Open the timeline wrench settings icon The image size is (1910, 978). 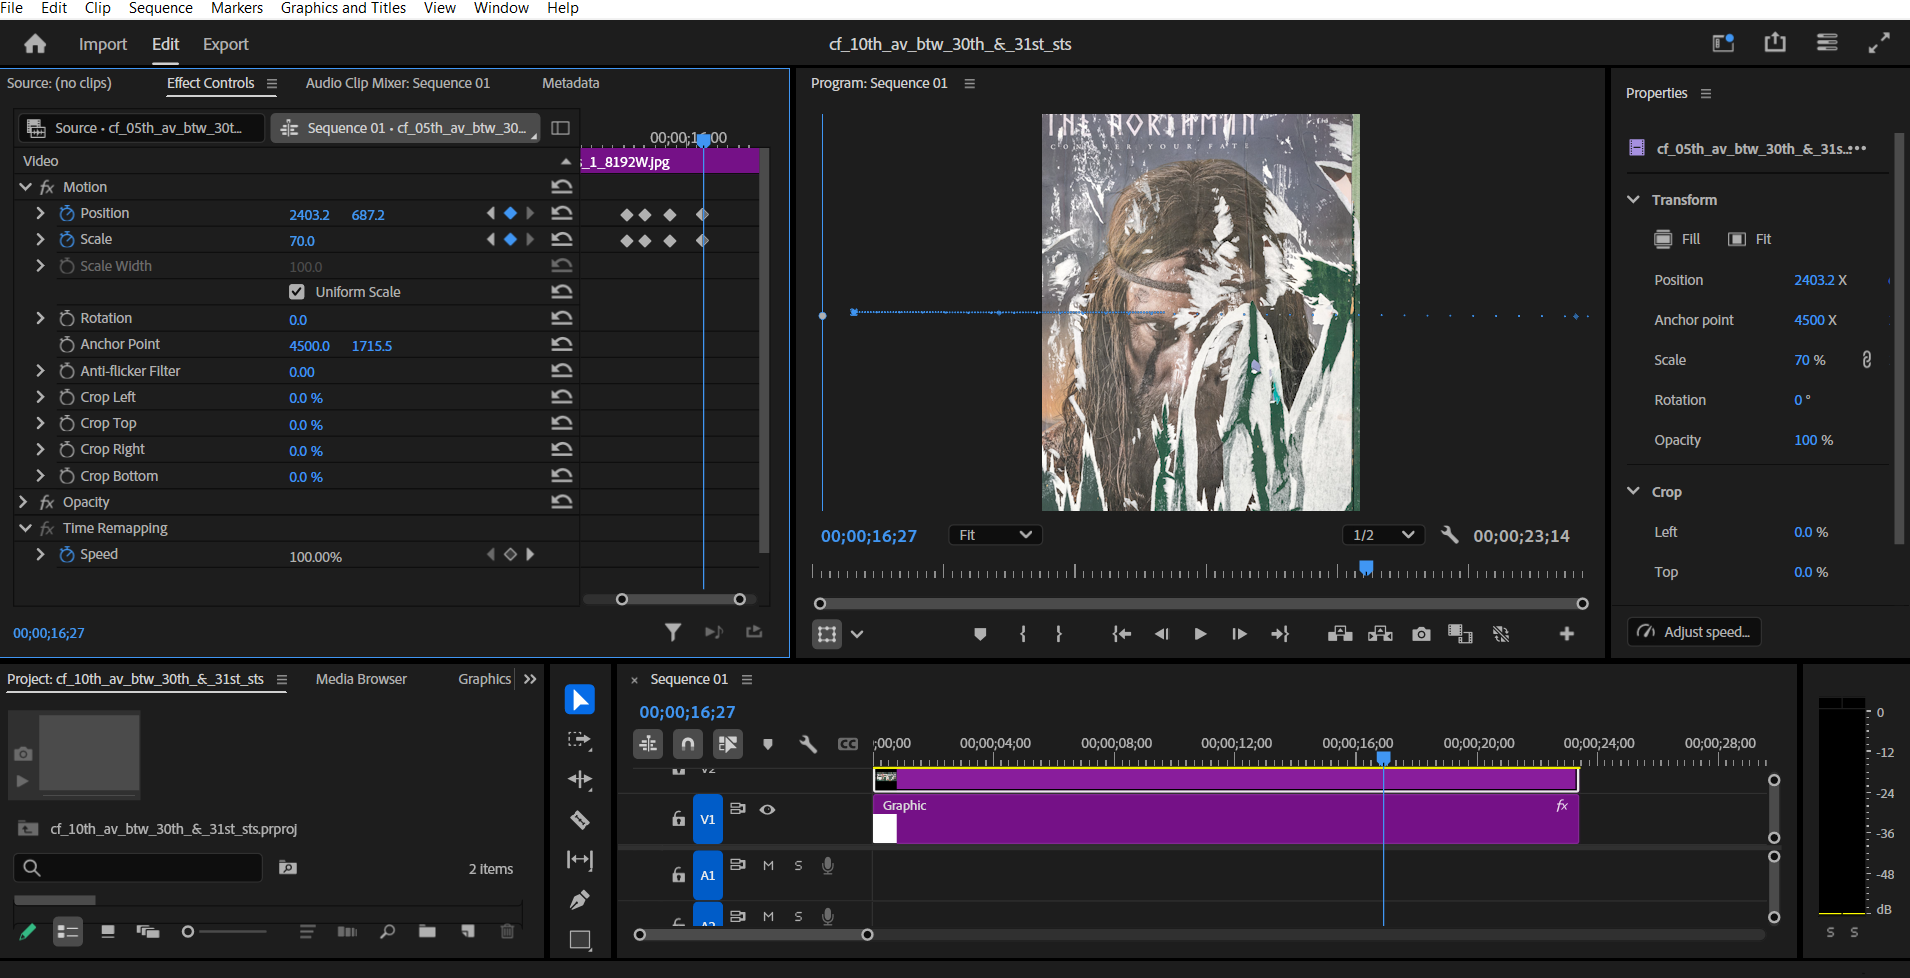809,744
